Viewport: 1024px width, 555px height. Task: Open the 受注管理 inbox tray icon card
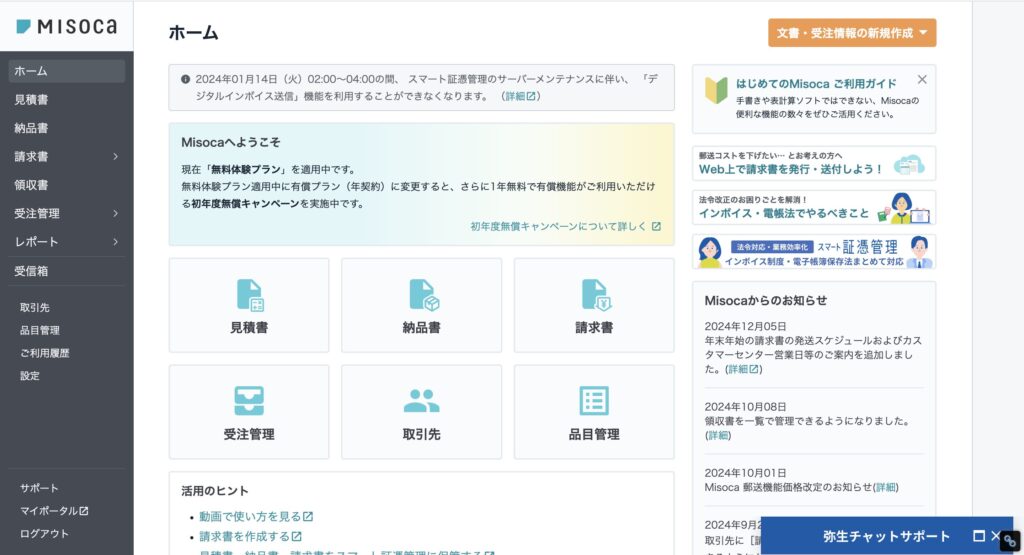(x=249, y=412)
